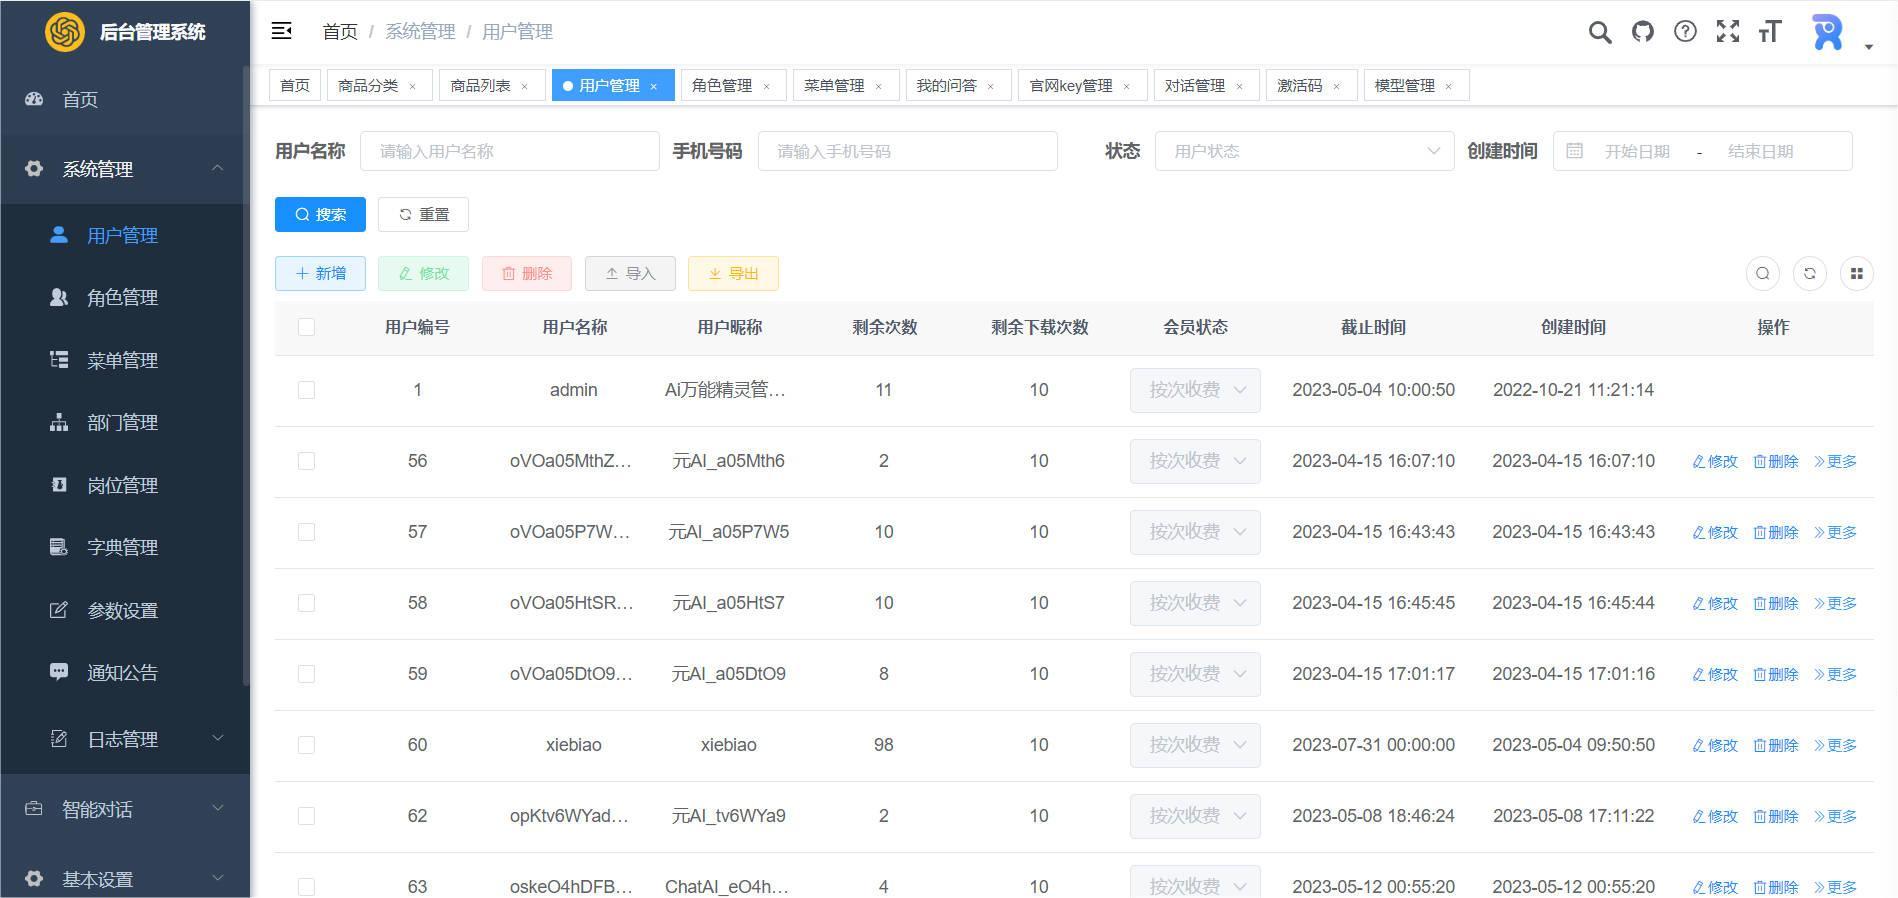Image resolution: width=1898 pixels, height=898 pixels.
Task: Open the GitHub source link icon
Action: pyautogui.click(x=1643, y=31)
